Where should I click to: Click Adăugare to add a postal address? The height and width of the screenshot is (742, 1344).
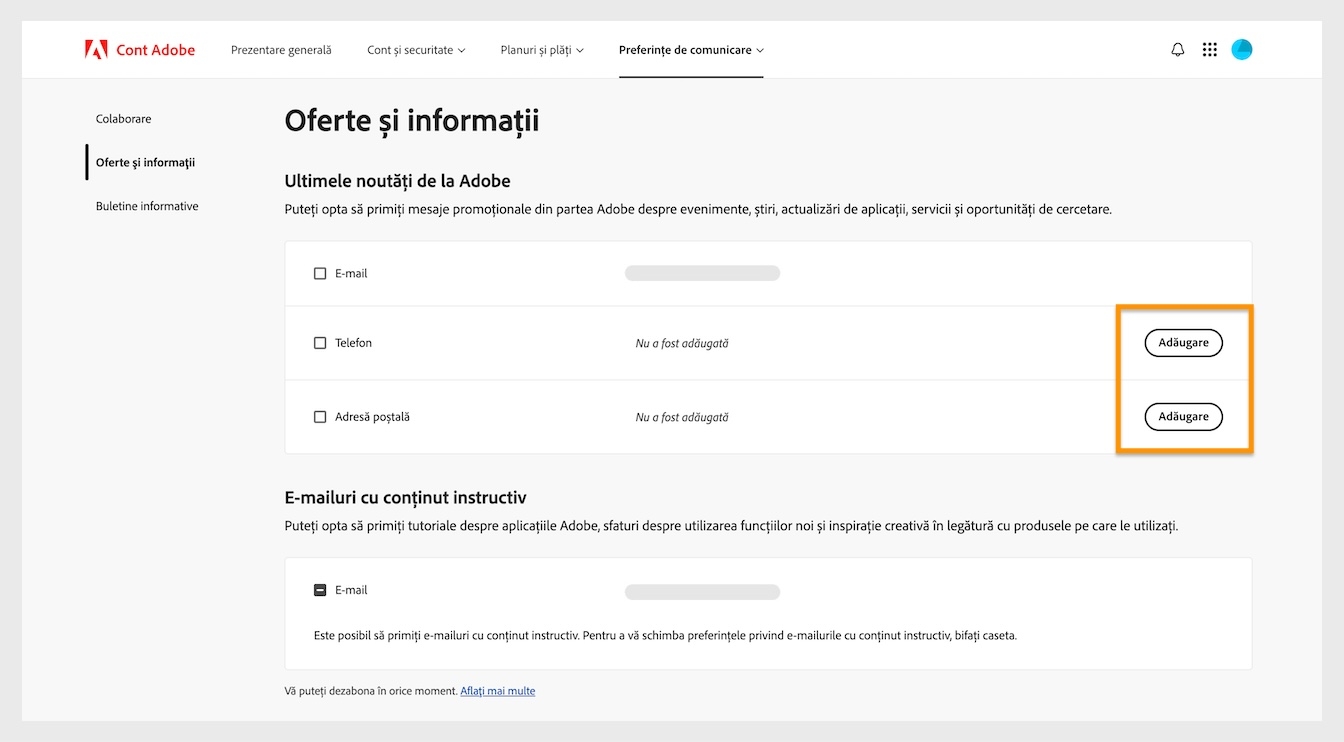(x=1183, y=416)
